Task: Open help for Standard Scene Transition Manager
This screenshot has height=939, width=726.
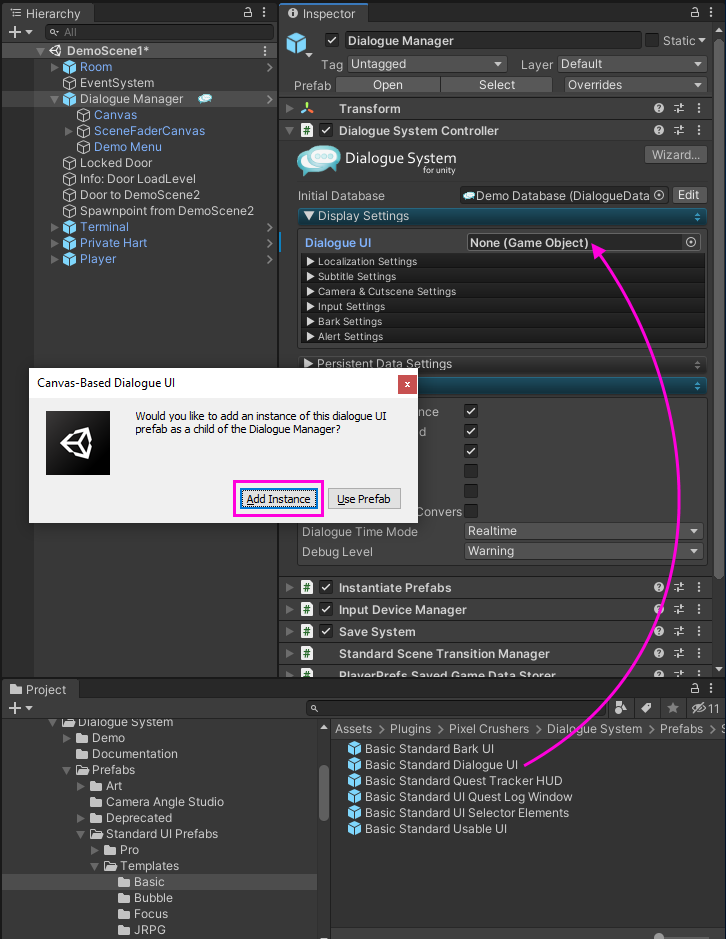Action: click(659, 653)
